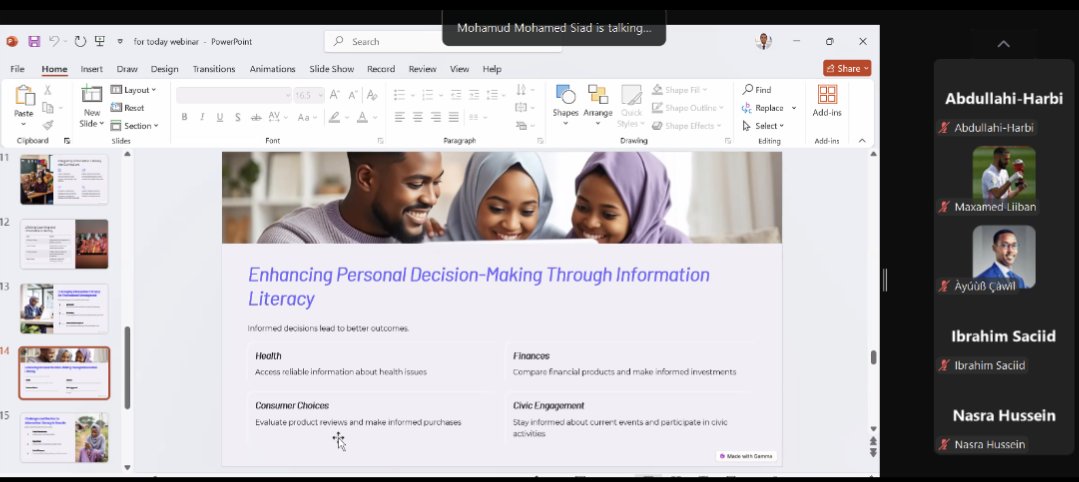Click the Share button

(x=847, y=68)
